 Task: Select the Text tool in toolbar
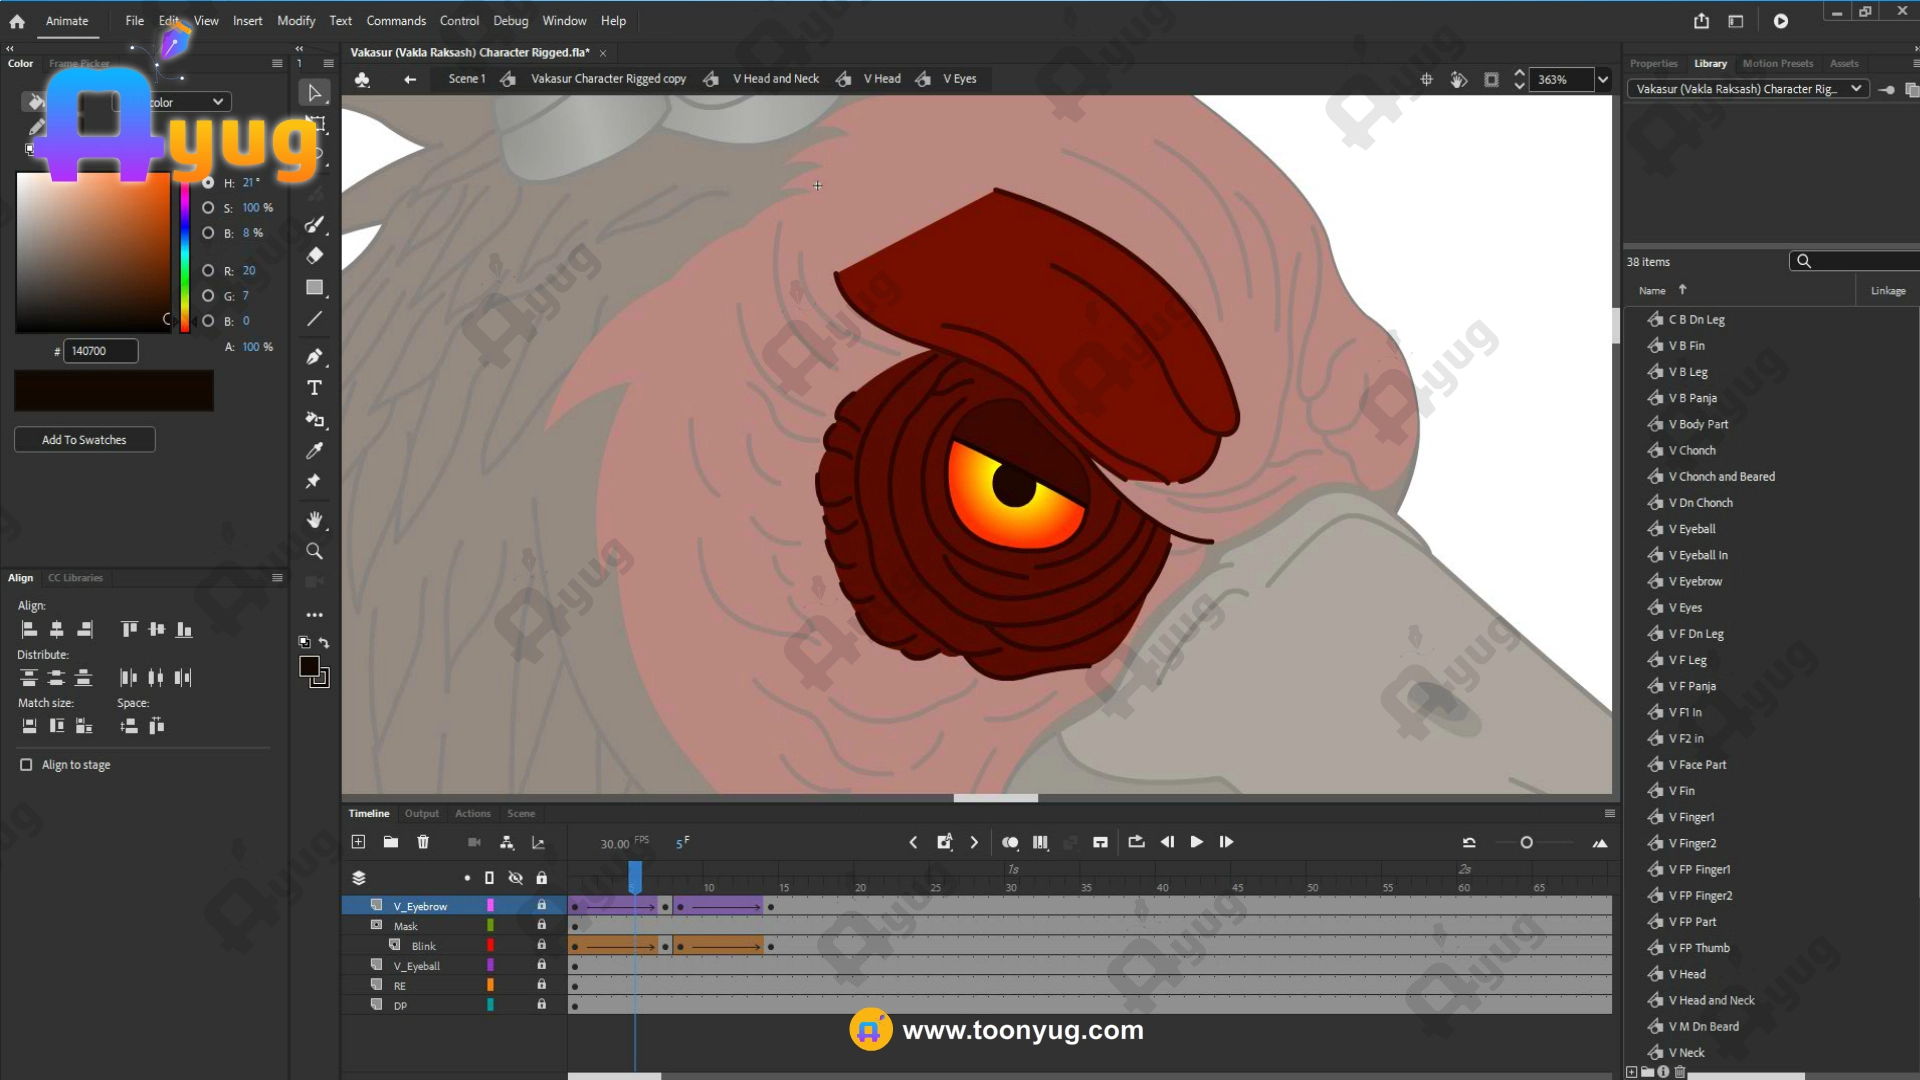click(x=314, y=388)
